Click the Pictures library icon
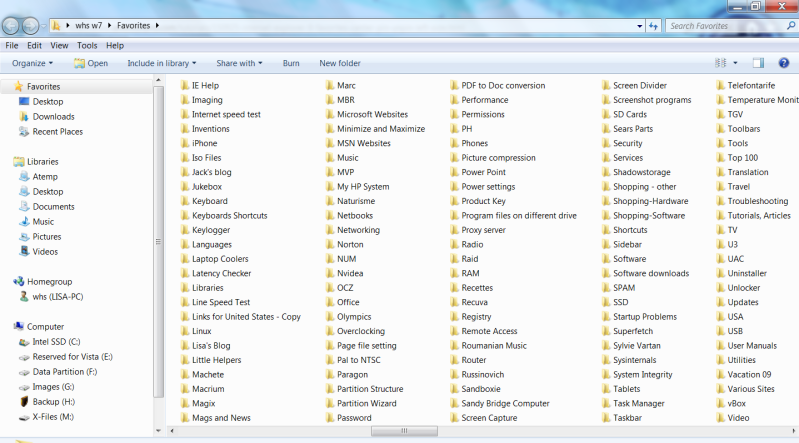This screenshot has height=443, width=799. click(x=24, y=237)
